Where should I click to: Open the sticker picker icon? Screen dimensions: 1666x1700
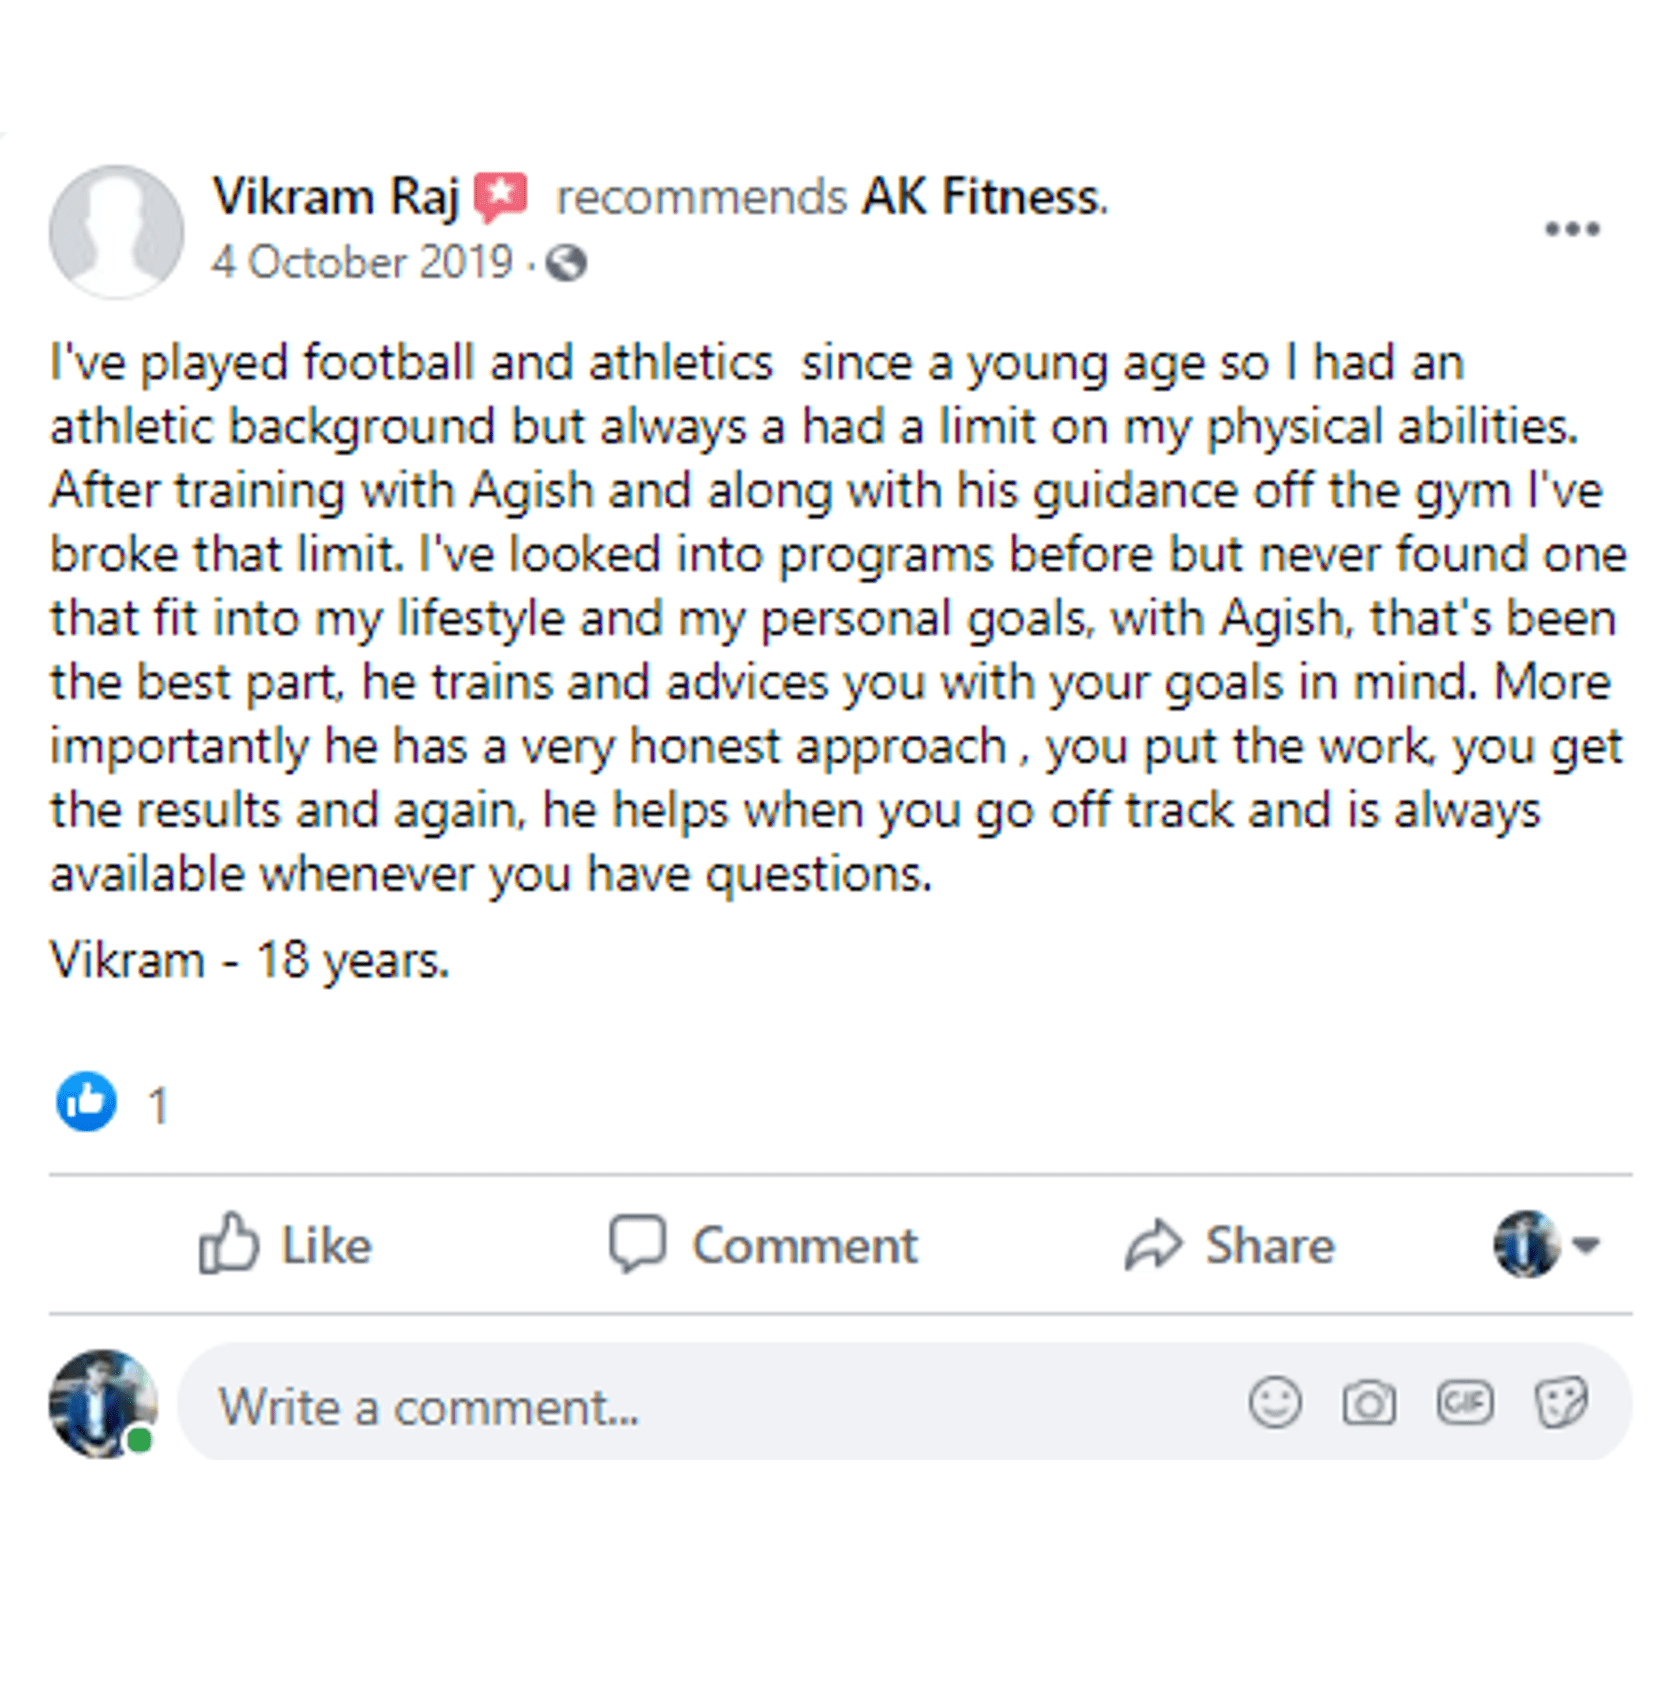(1560, 1402)
